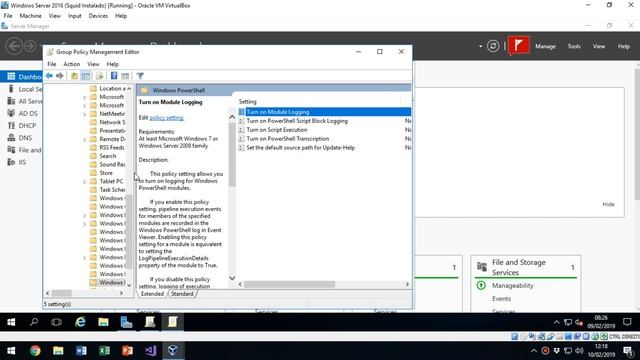640x360 pixels.
Task: Toggle the Show/Hide Action Pane toolbar icon
Action: [125, 76]
